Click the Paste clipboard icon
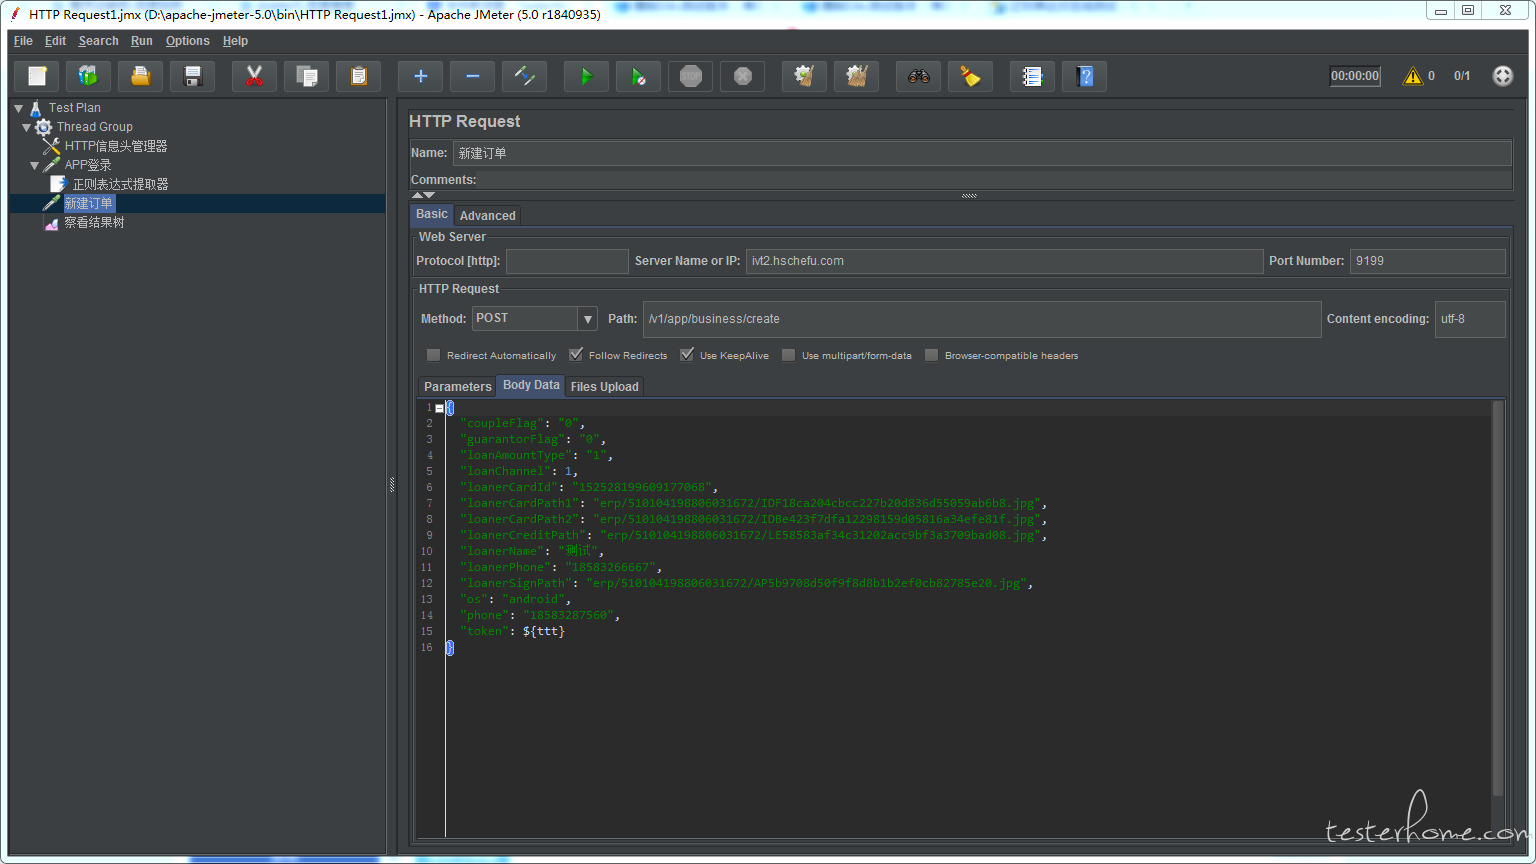The width and height of the screenshot is (1536, 864). [x=359, y=76]
